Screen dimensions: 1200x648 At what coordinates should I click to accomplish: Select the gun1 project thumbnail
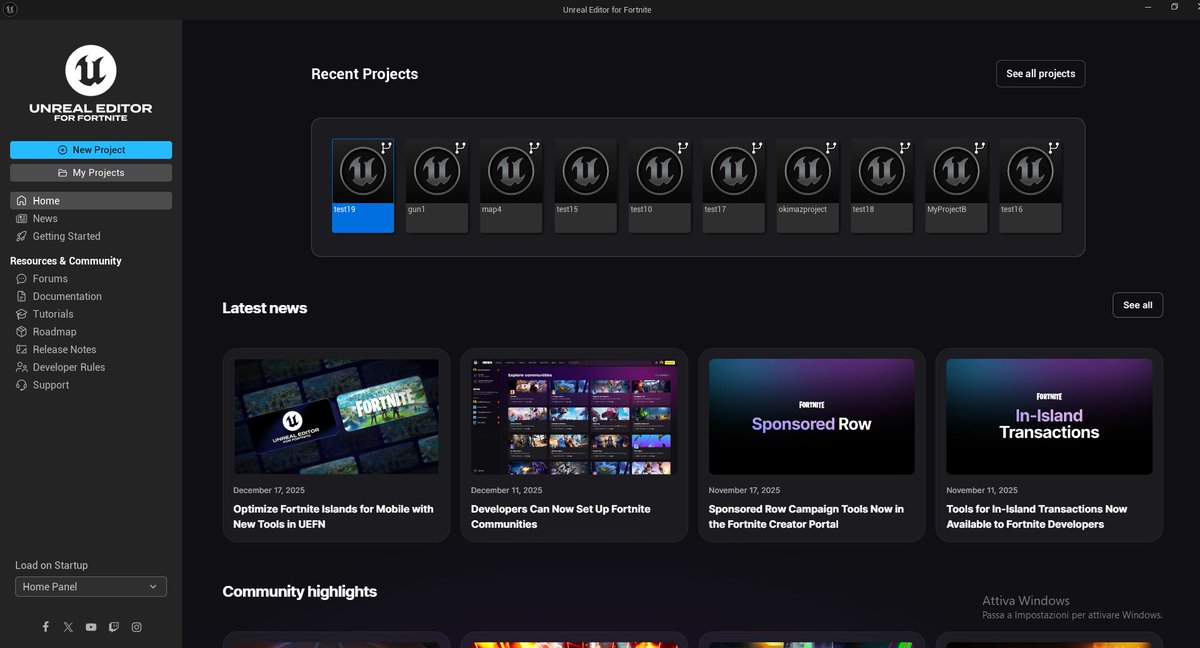437,186
